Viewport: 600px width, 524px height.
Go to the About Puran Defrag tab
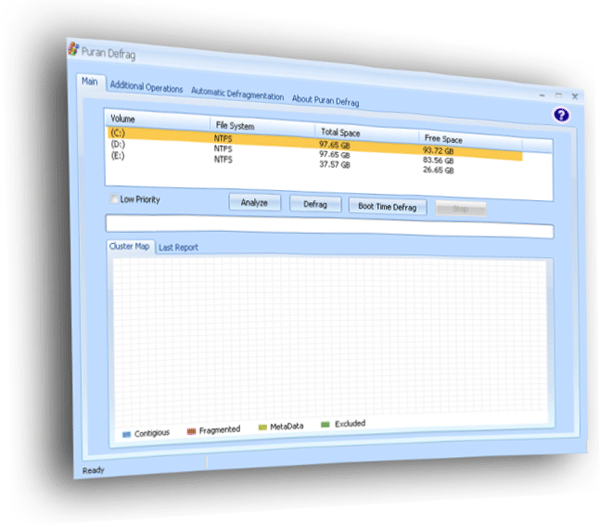click(x=325, y=101)
